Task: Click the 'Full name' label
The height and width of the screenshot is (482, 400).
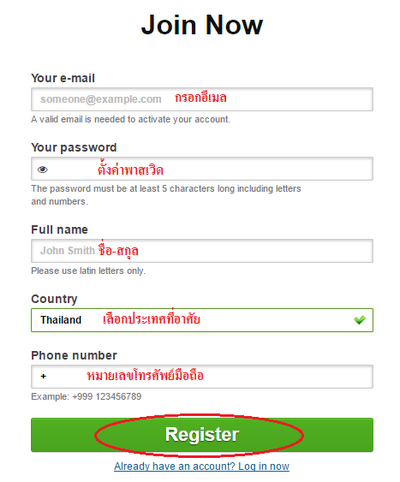Action: (x=59, y=230)
